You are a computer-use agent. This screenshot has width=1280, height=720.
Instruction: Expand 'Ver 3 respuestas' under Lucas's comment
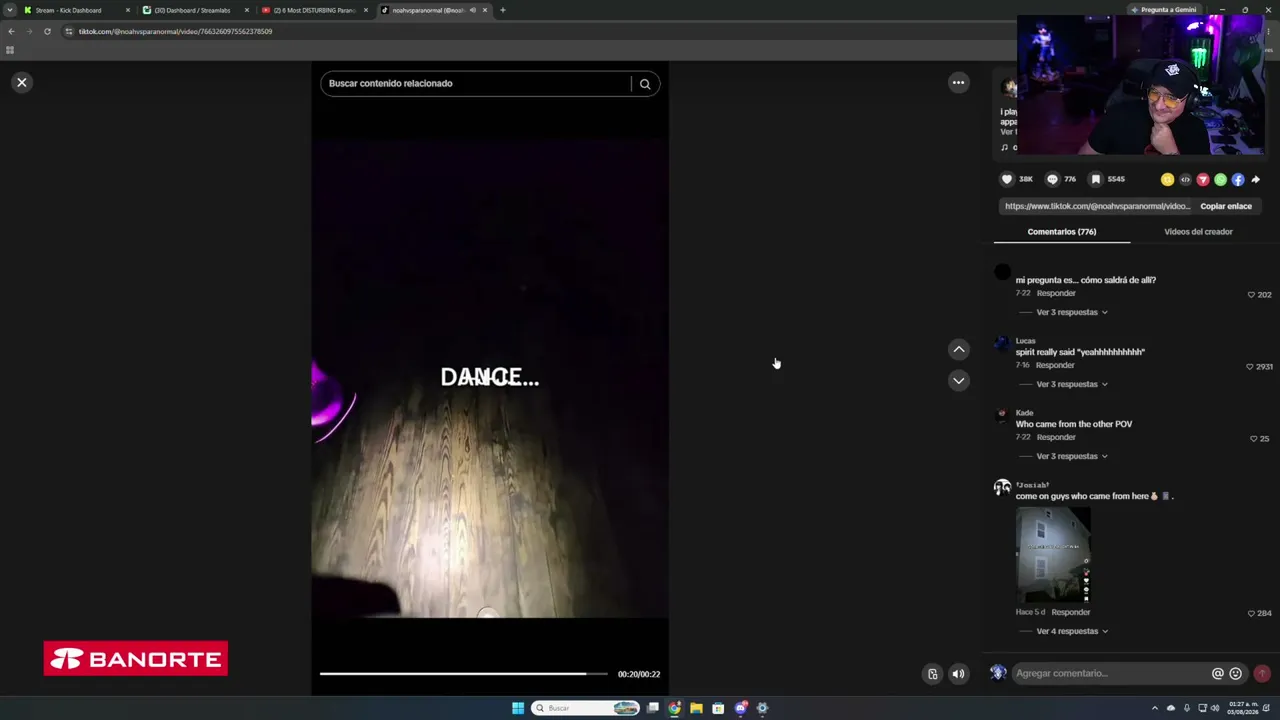point(1072,384)
